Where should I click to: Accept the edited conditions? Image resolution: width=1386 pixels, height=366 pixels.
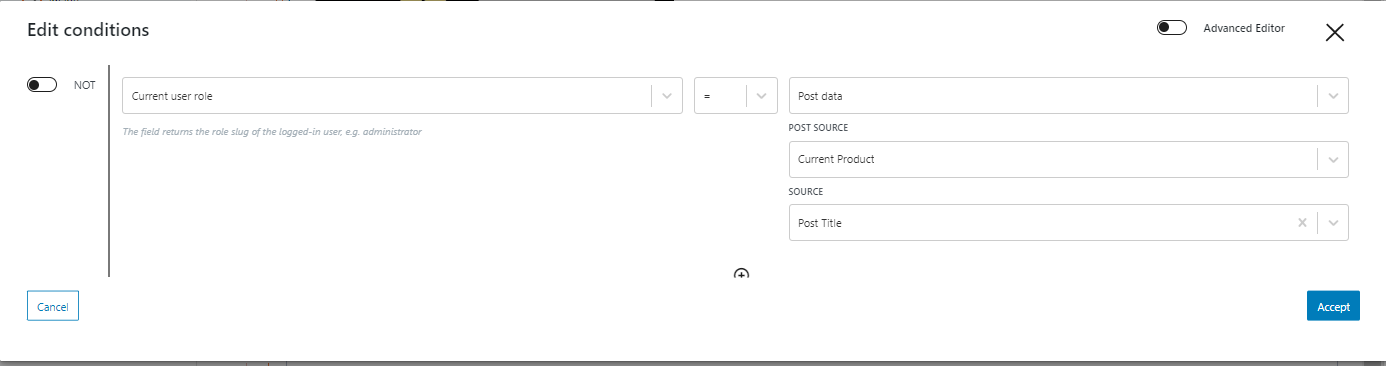(1333, 306)
